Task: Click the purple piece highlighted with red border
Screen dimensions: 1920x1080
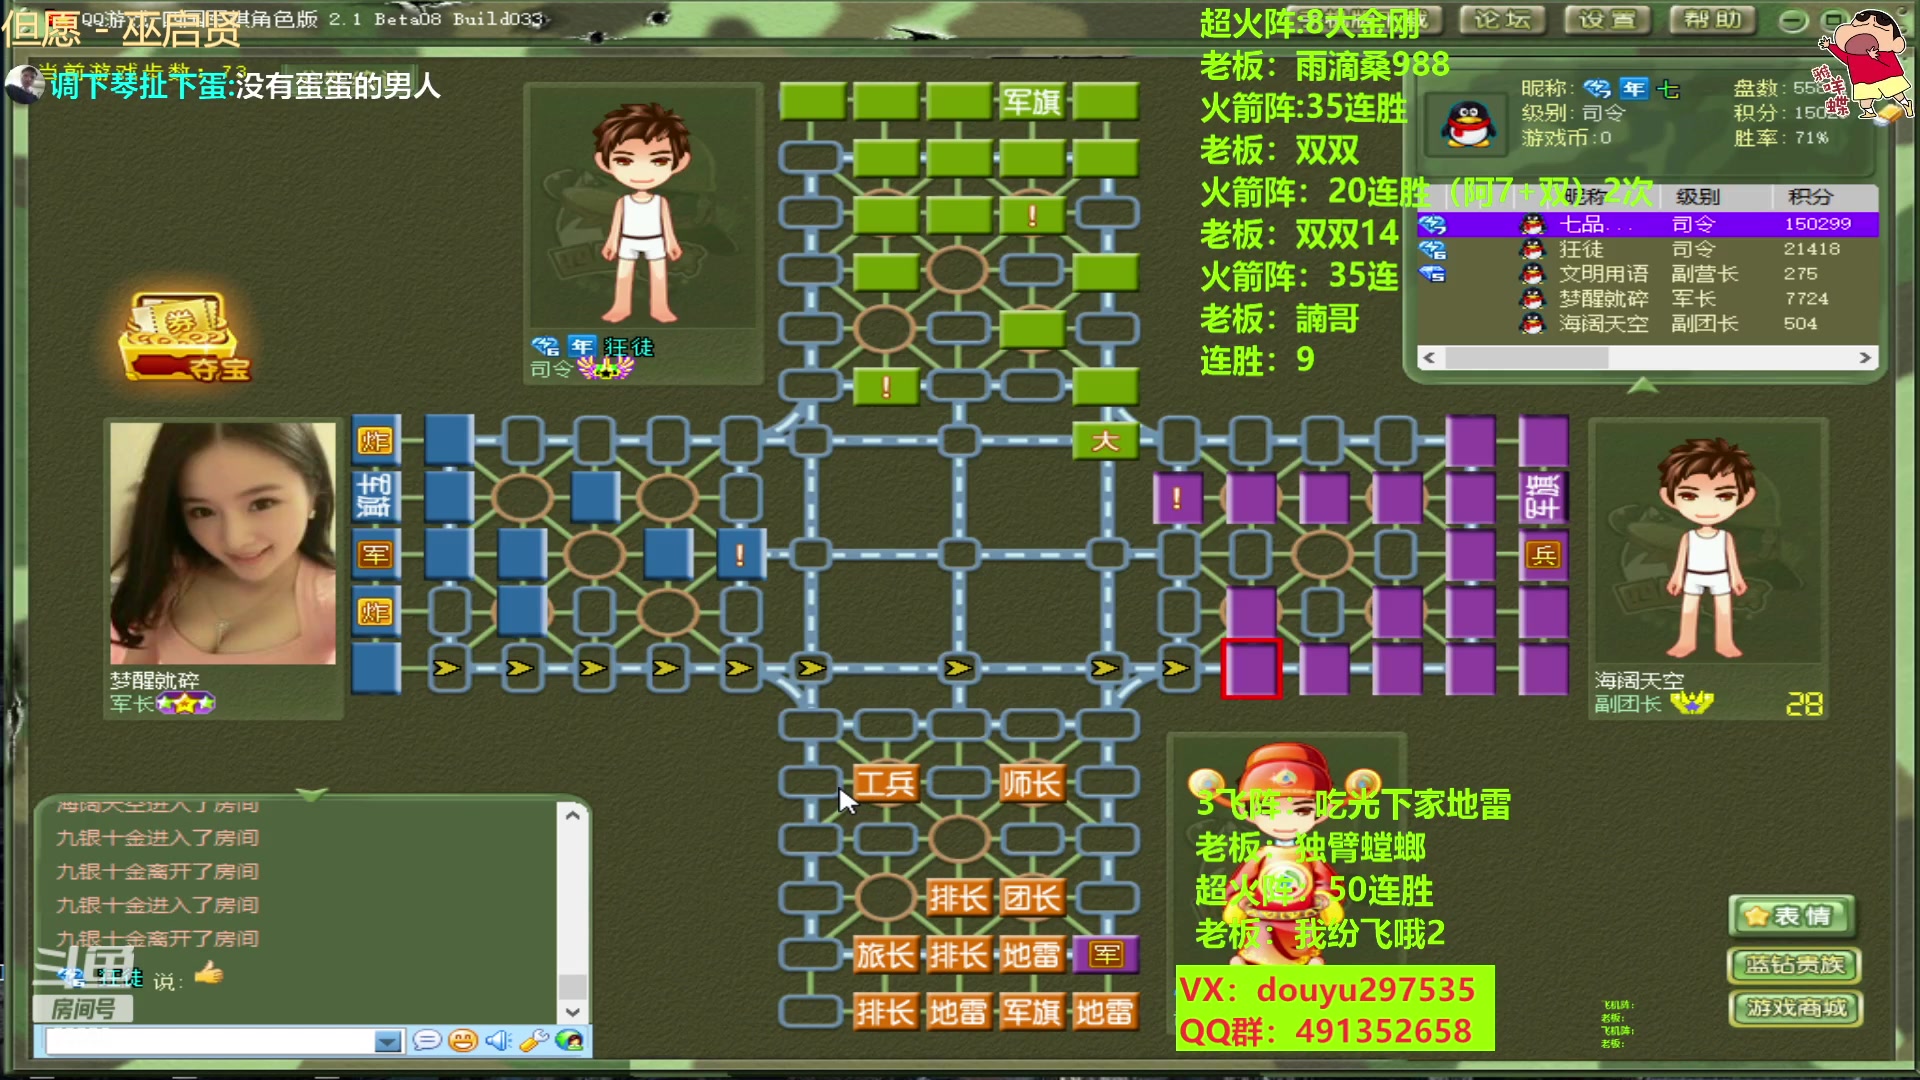Action: pos(1250,668)
